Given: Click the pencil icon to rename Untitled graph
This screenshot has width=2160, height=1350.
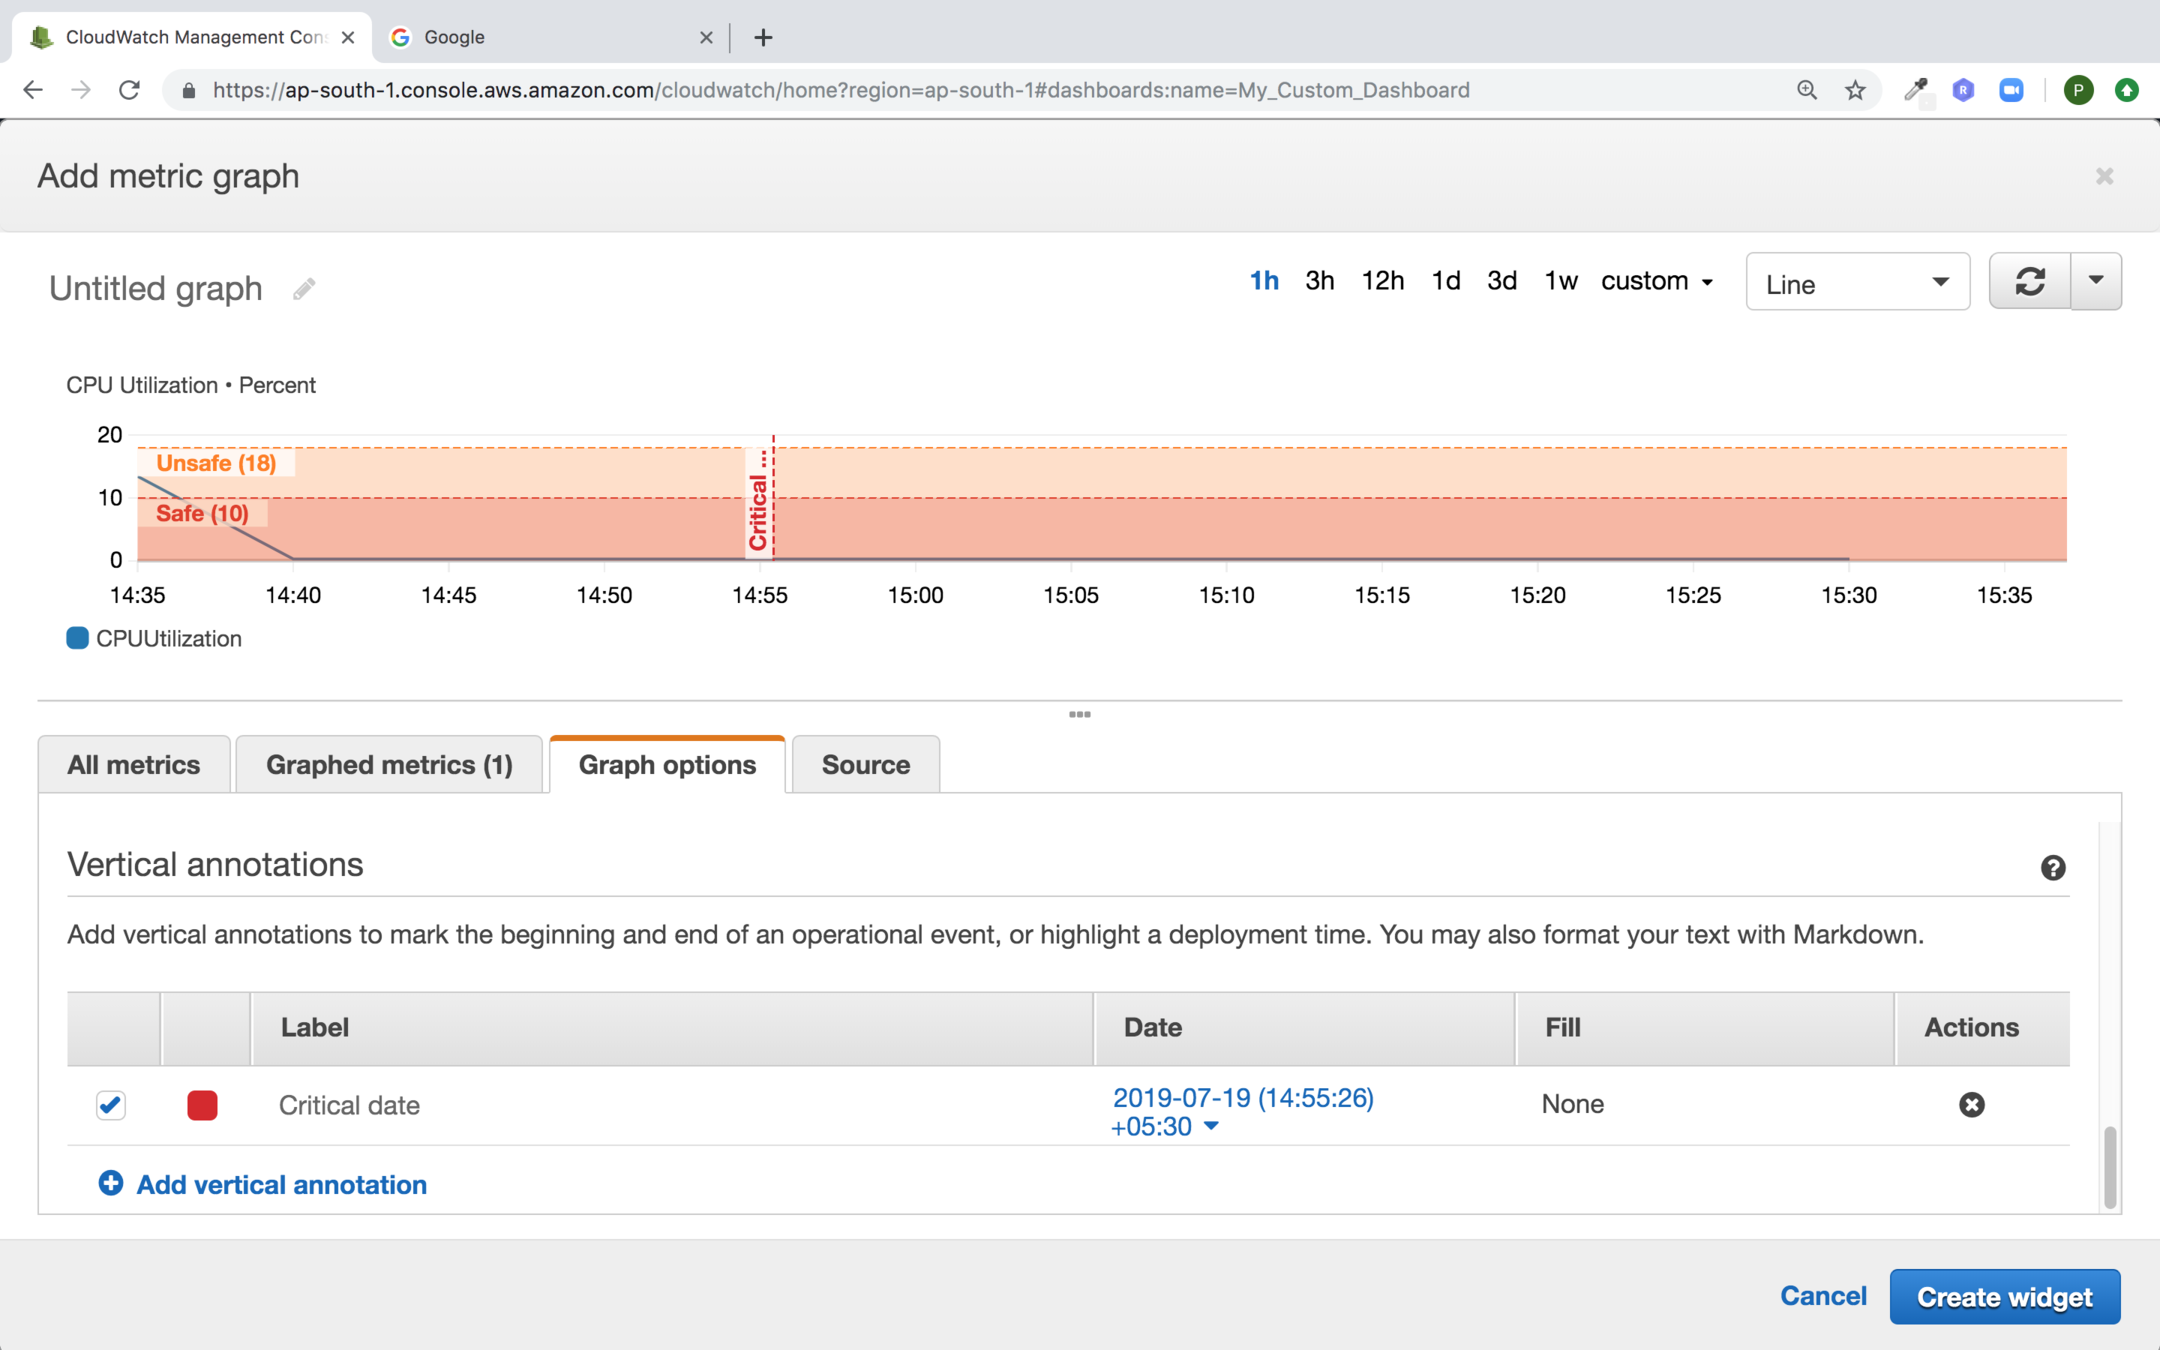Looking at the screenshot, I should pos(304,289).
